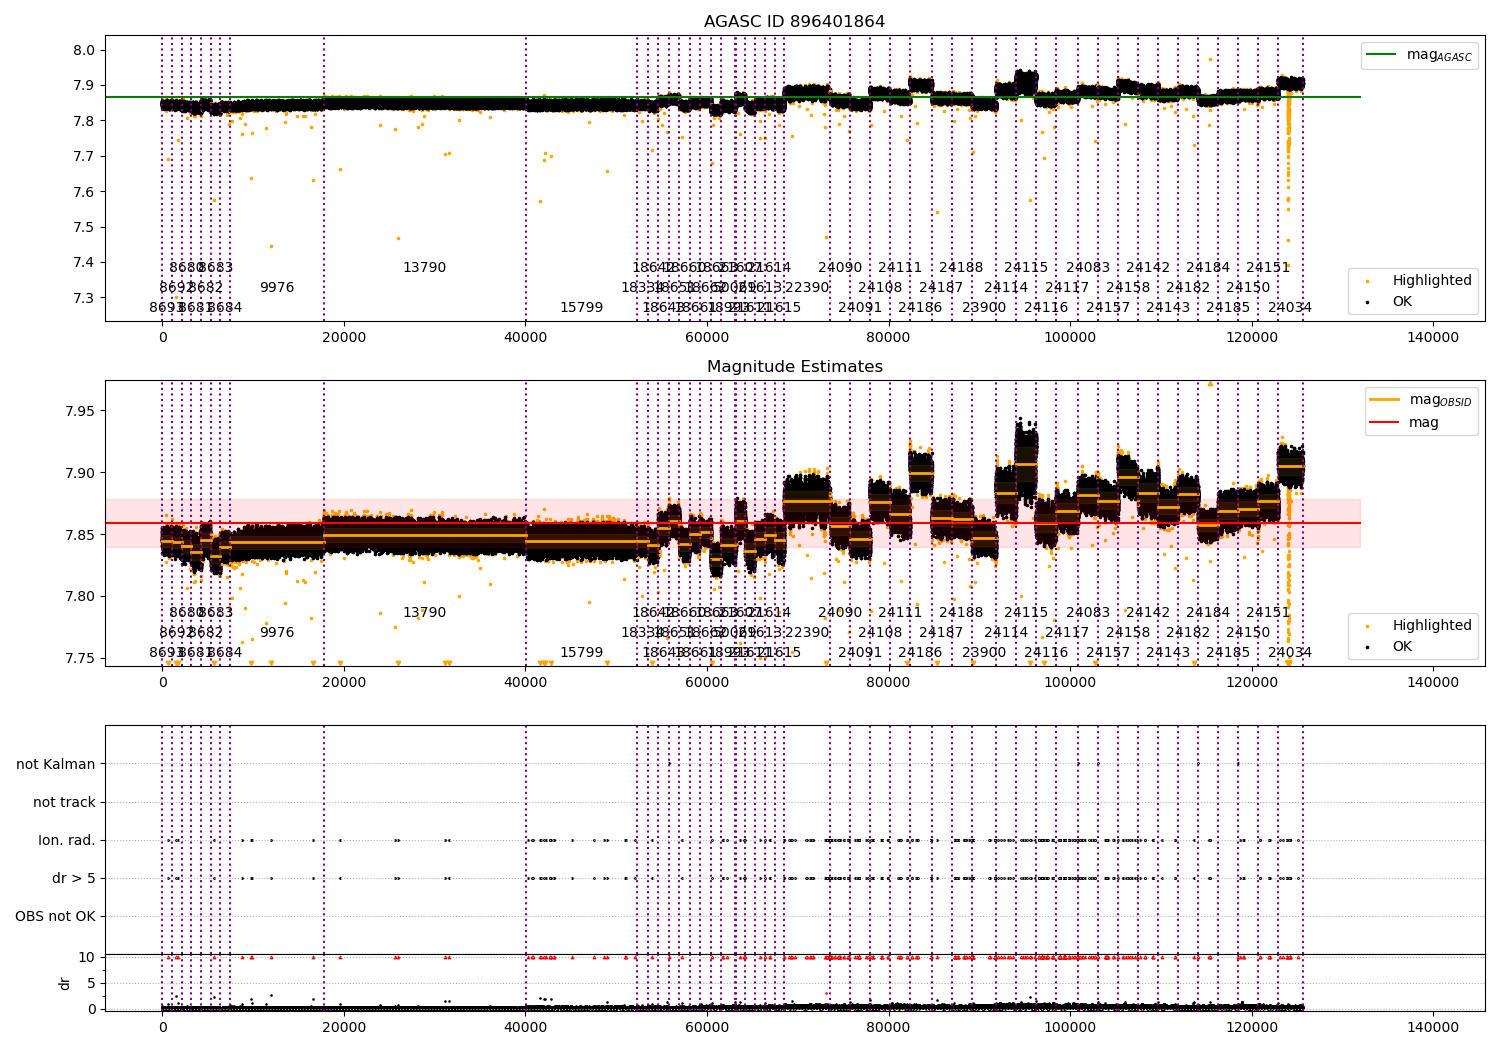Click the 10 tick on the dr axis
The height and width of the screenshot is (1050, 1500).
coord(87,957)
